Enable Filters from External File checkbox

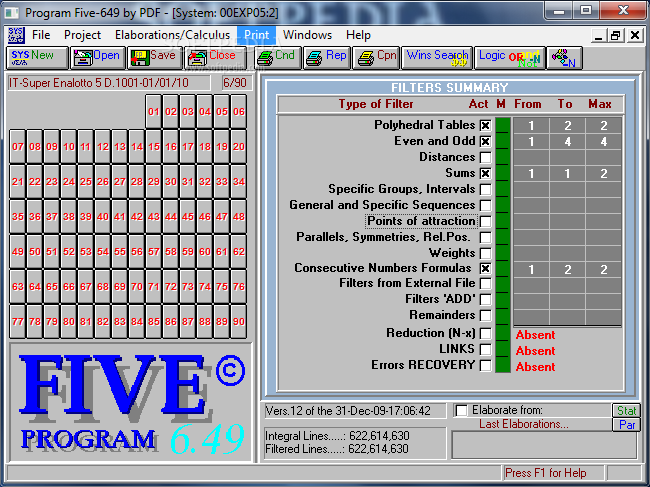485,283
